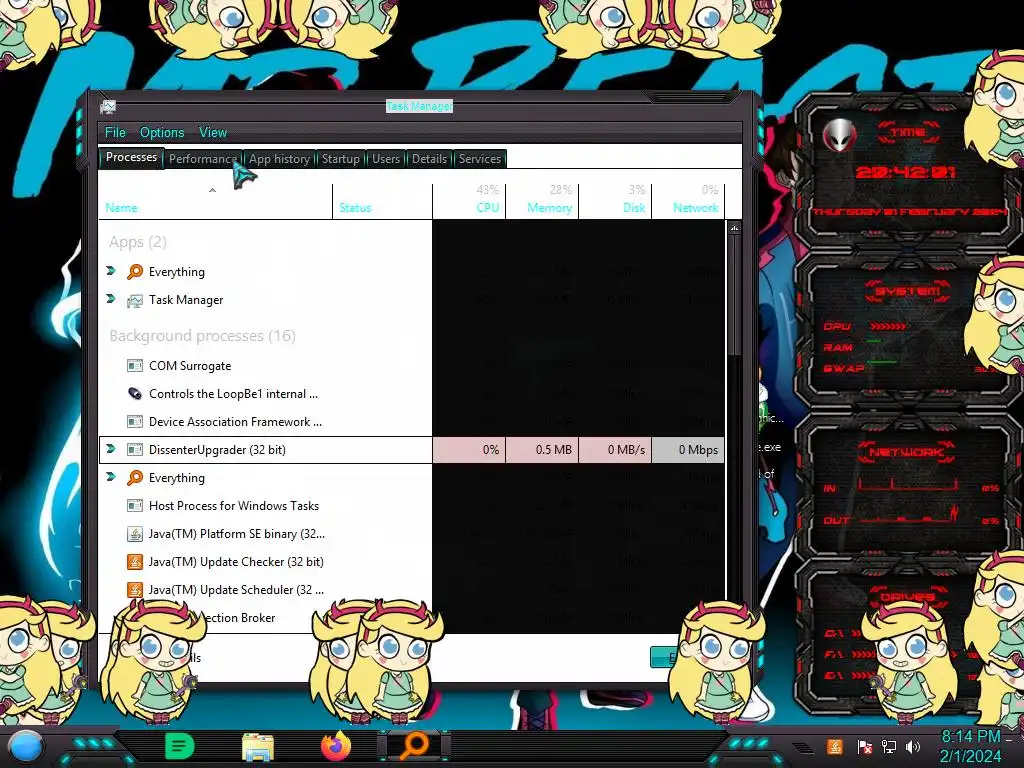1024x768 pixels.
Task: Open the Startup tab
Action: [340, 159]
